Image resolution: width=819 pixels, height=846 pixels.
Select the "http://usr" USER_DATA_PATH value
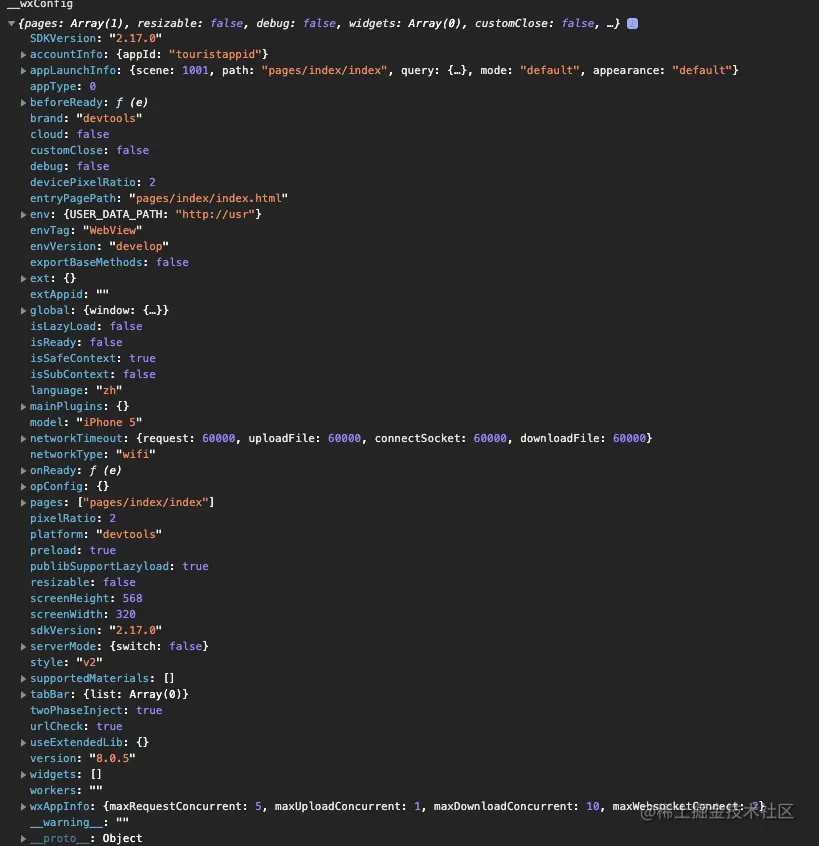click(215, 214)
